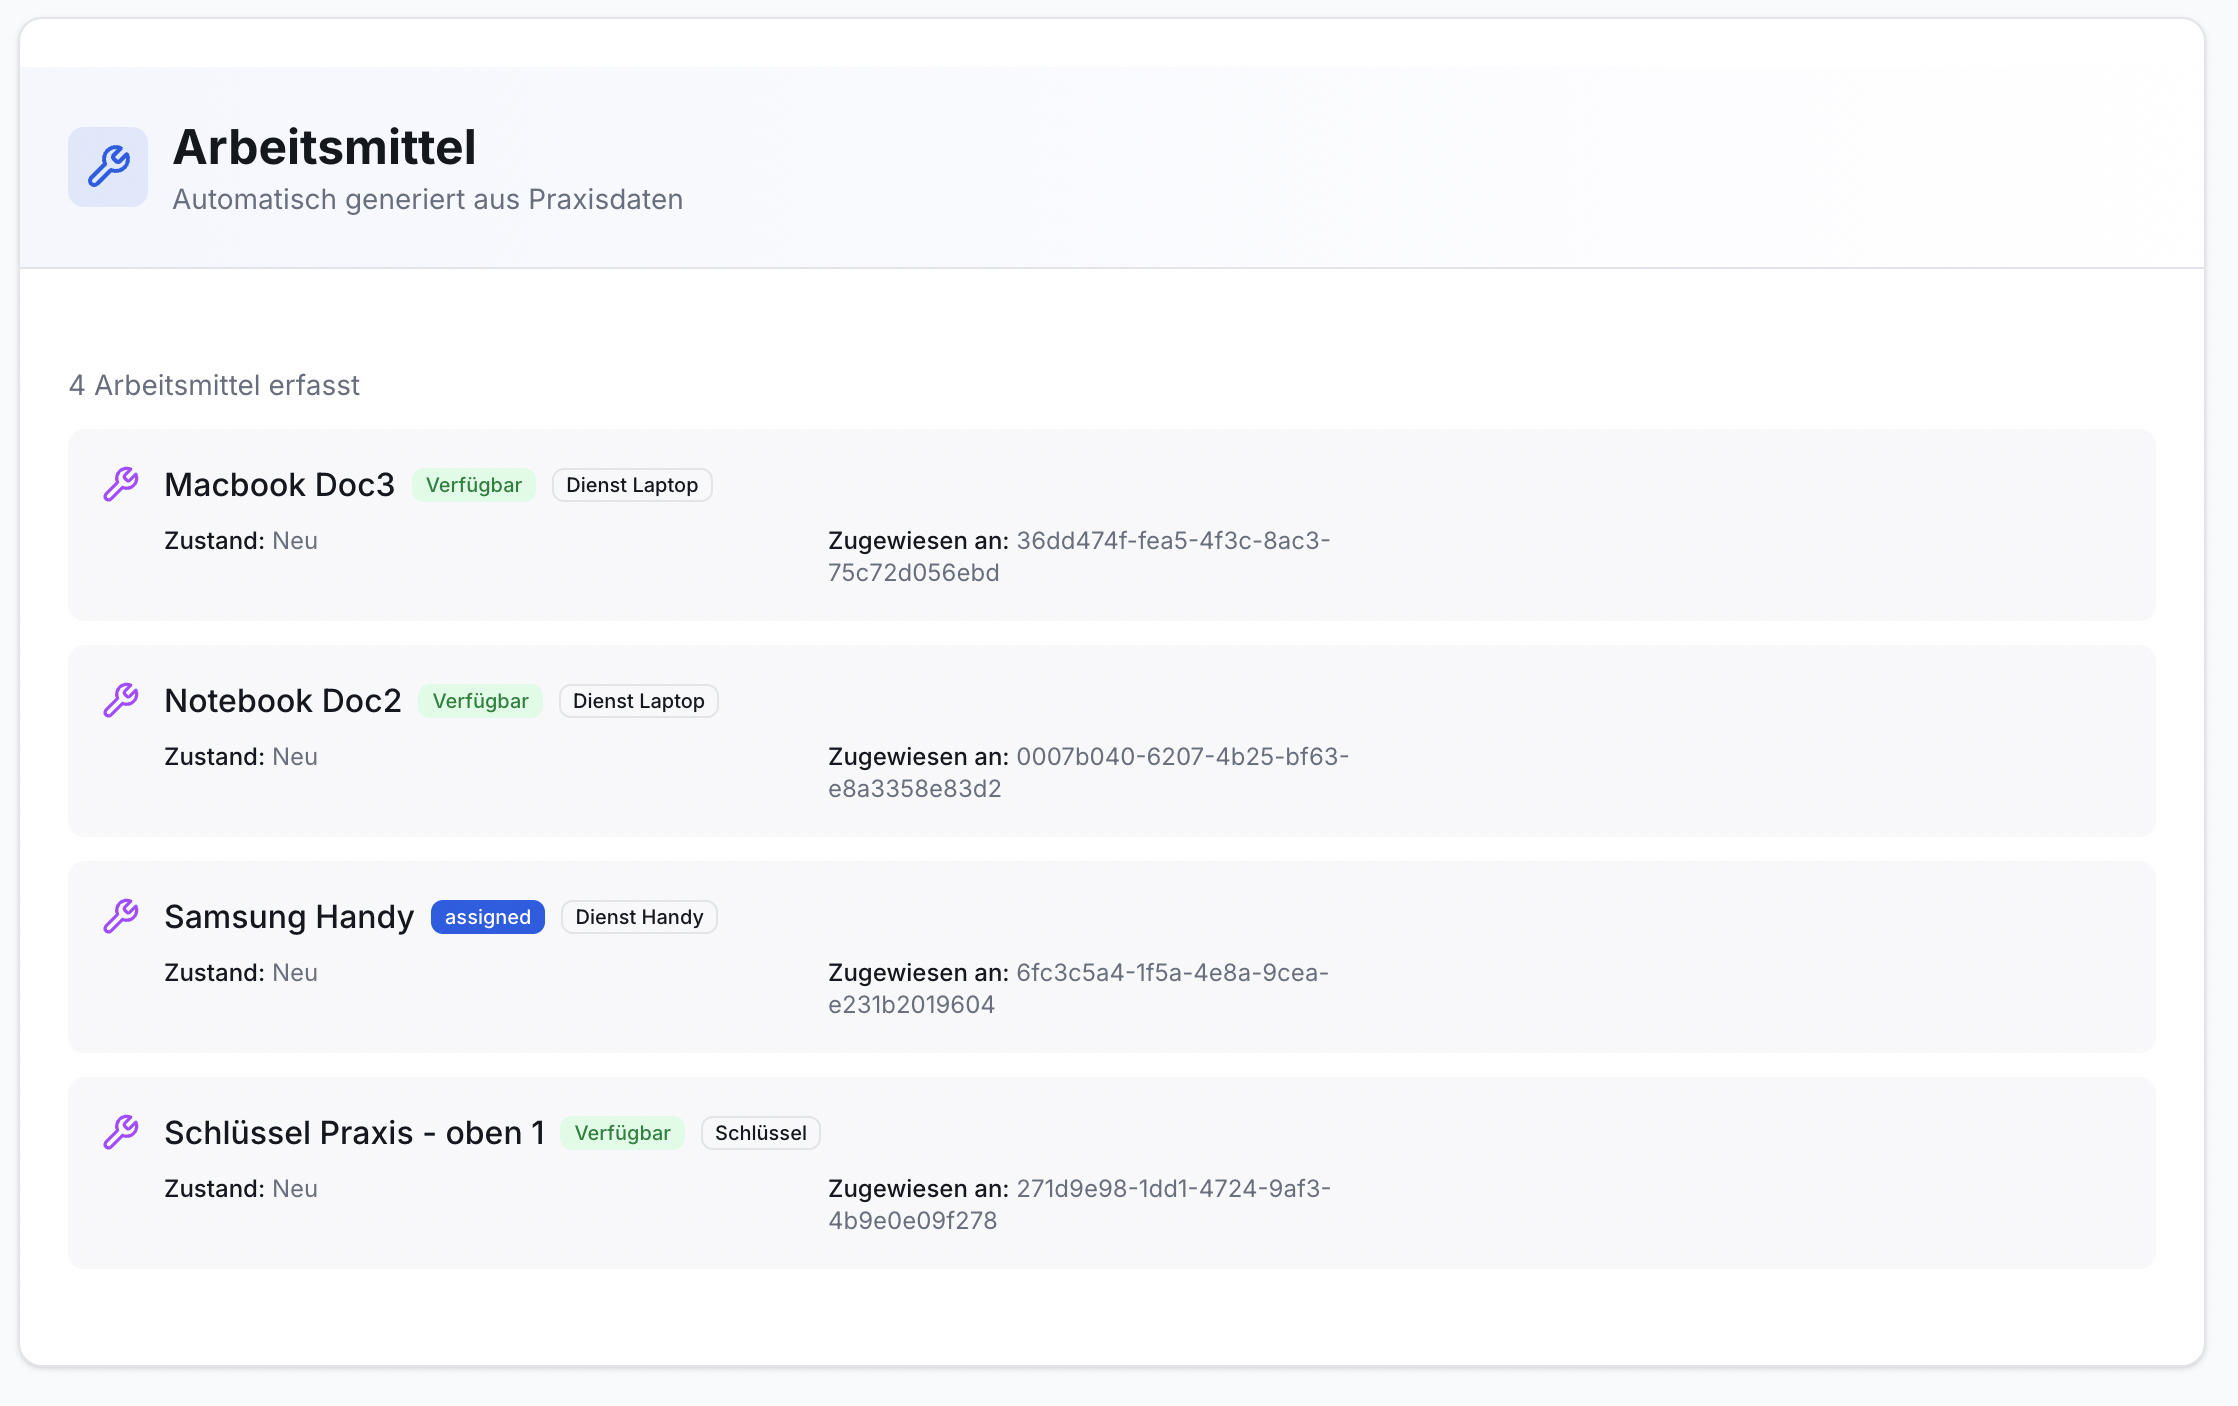This screenshot has width=2238, height=1406.
Task: Click the Dienst Laptop tag on Notebook Doc2
Action: (x=639, y=701)
